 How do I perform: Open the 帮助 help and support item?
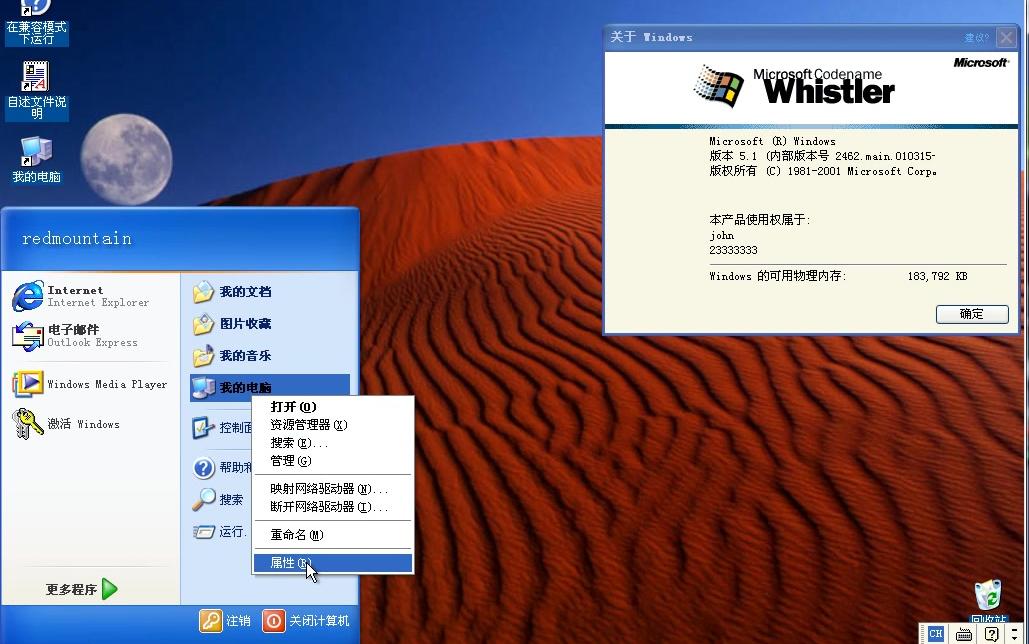[222, 467]
